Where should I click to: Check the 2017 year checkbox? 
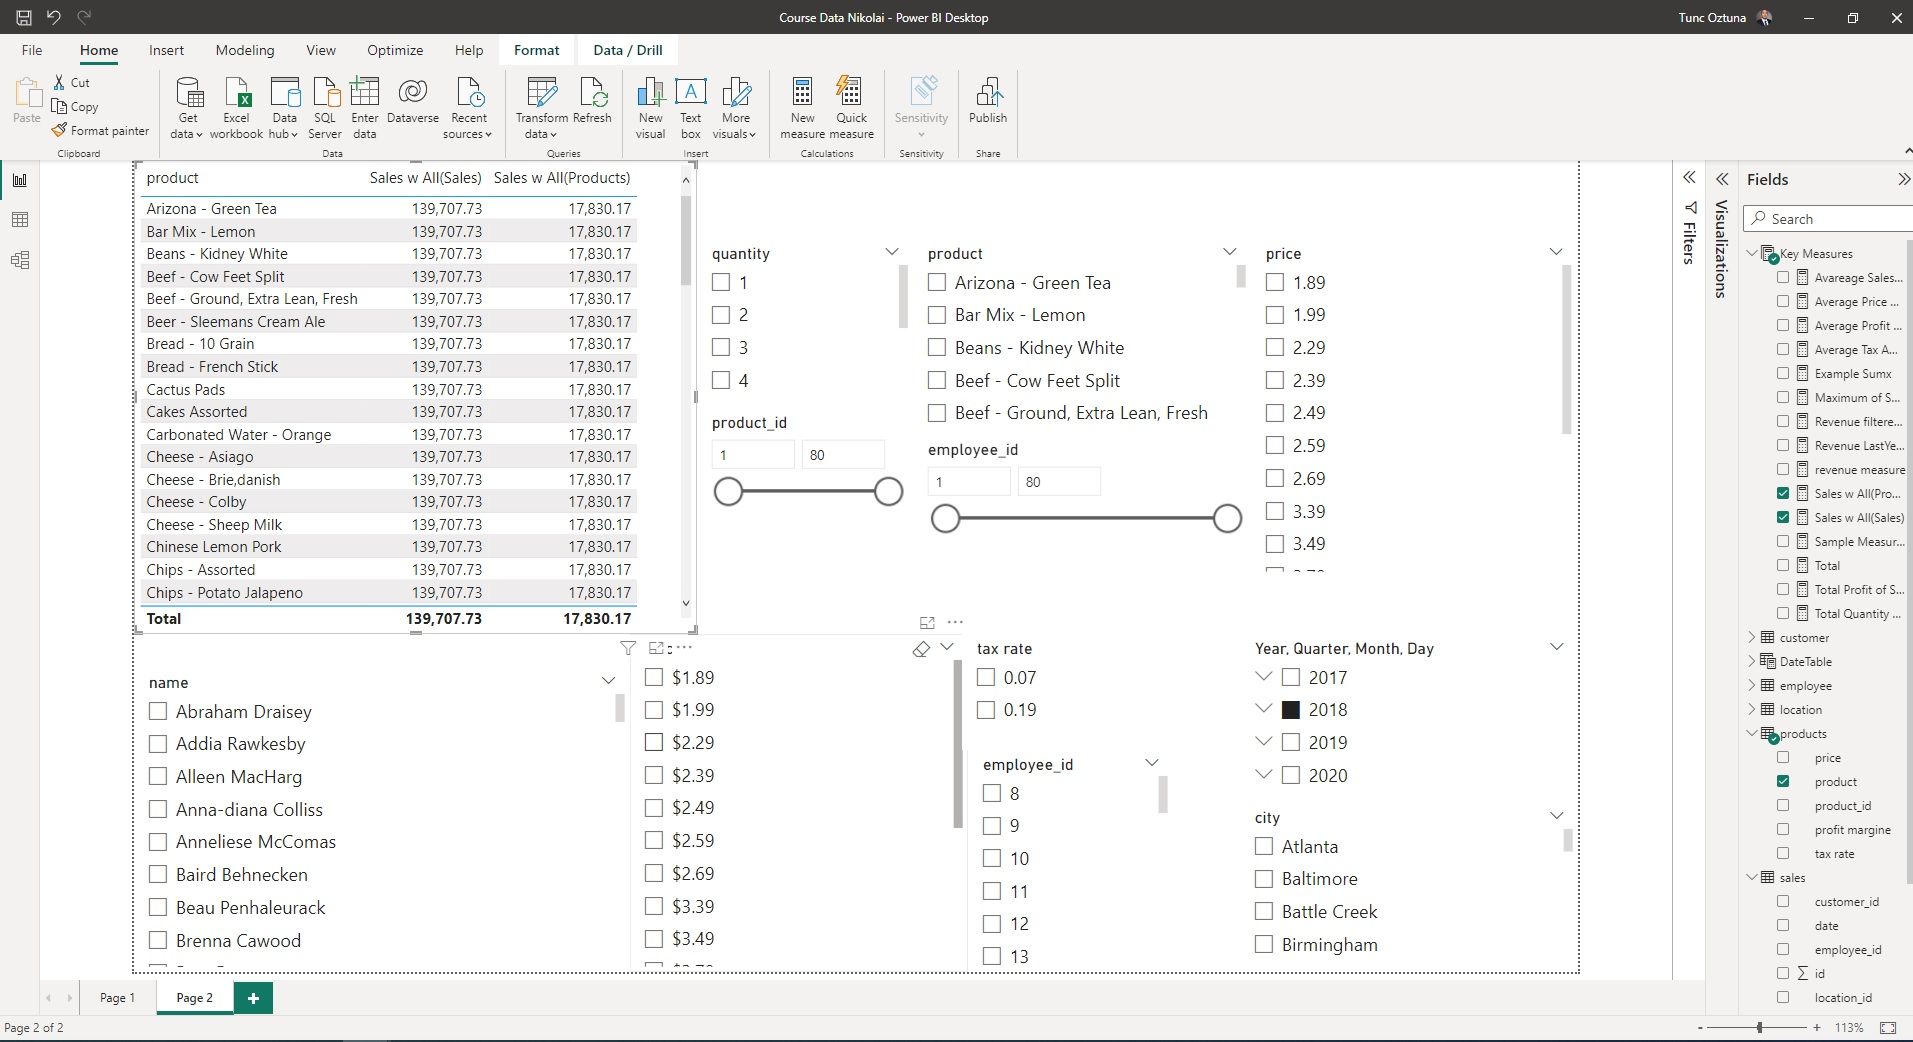tap(1291, 677)
